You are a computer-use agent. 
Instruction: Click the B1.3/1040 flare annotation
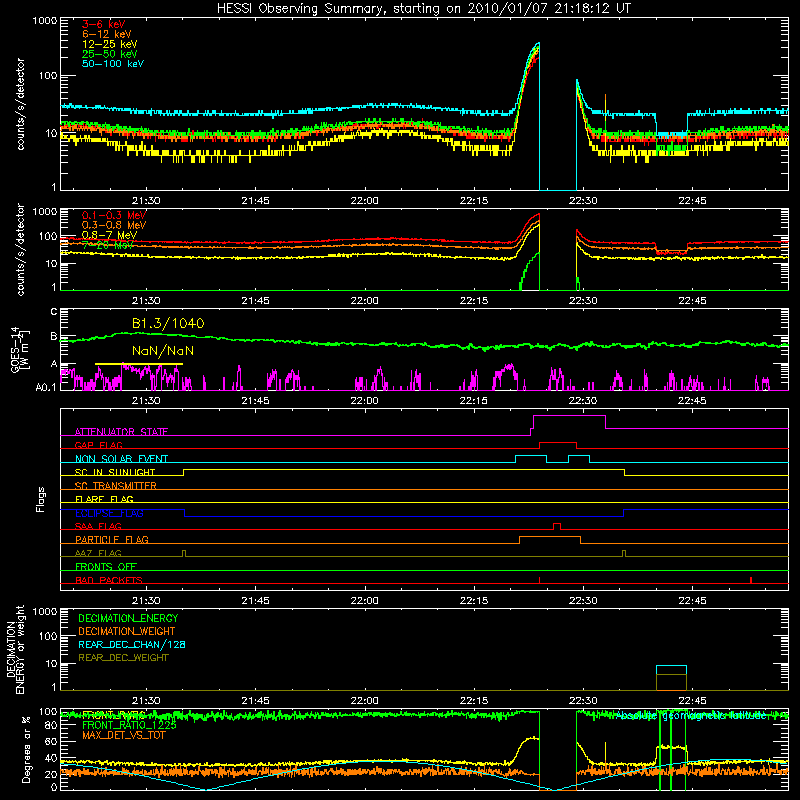tap(168, 323)
